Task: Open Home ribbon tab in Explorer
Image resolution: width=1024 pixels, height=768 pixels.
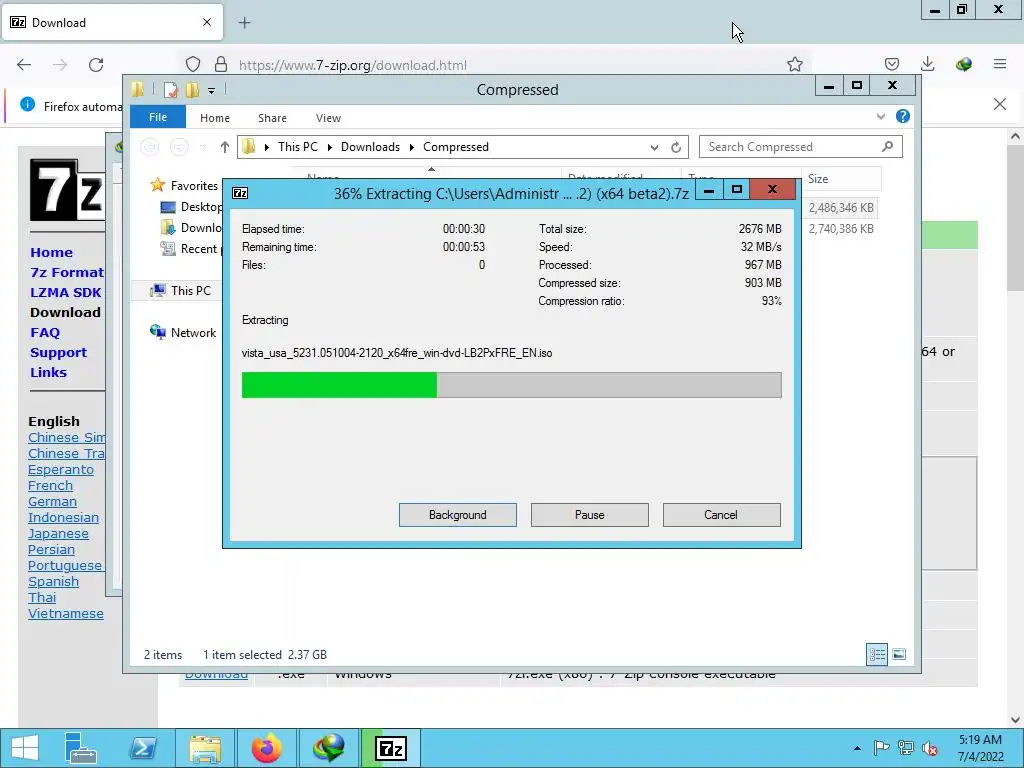Action: (x=215, y=118)
